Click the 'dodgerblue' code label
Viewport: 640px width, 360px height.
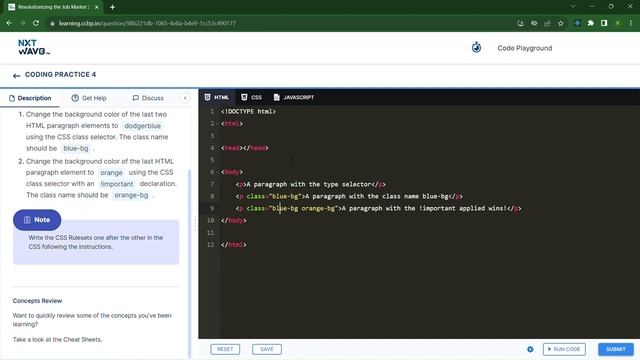(x=142, y=126)
